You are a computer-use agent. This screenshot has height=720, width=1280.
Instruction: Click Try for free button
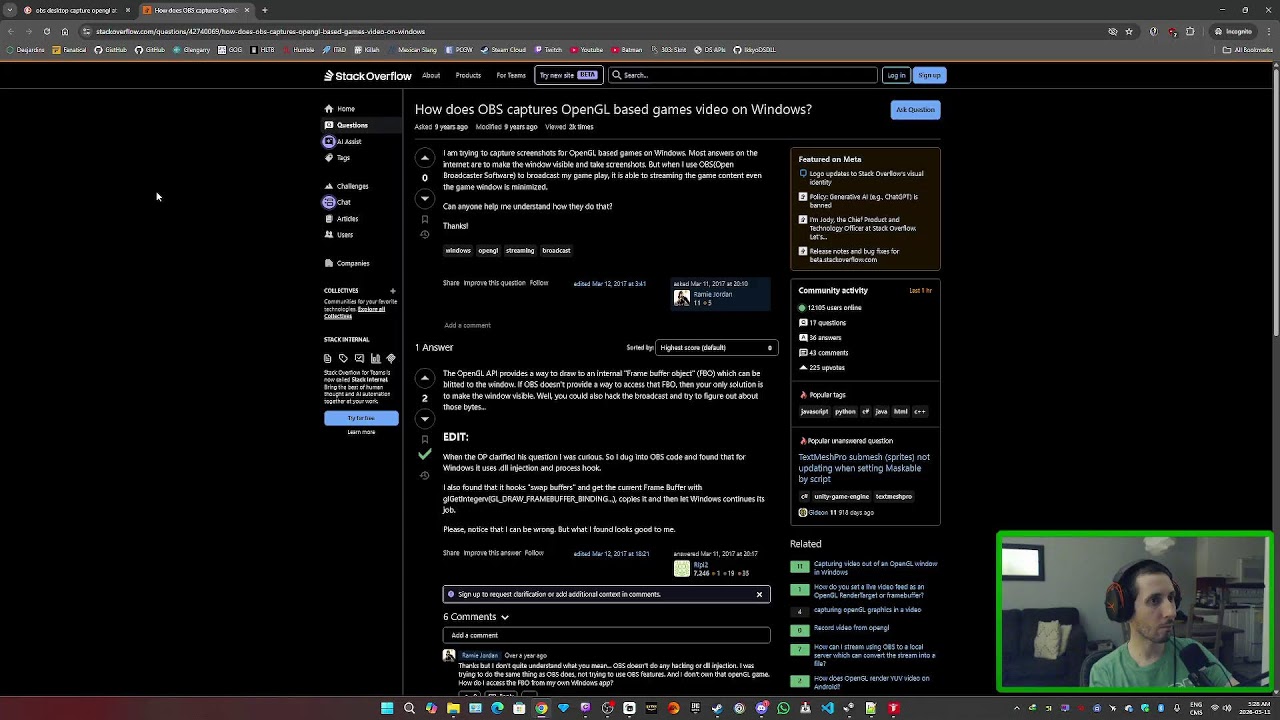click(361, 418)
